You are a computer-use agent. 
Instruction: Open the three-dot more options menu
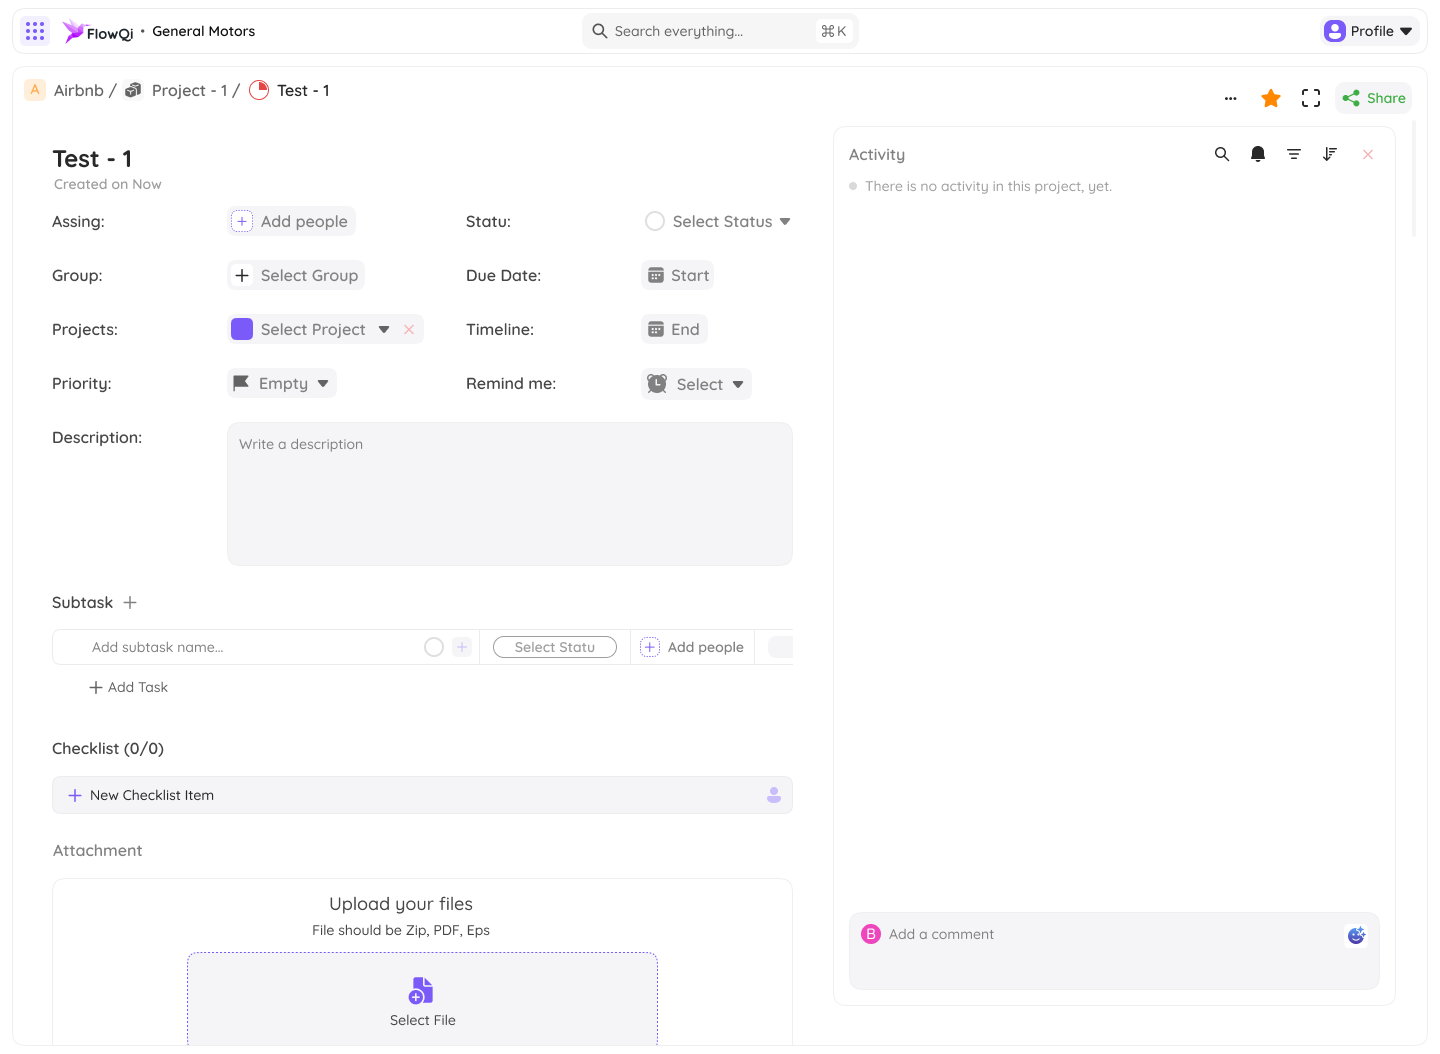1230,98
